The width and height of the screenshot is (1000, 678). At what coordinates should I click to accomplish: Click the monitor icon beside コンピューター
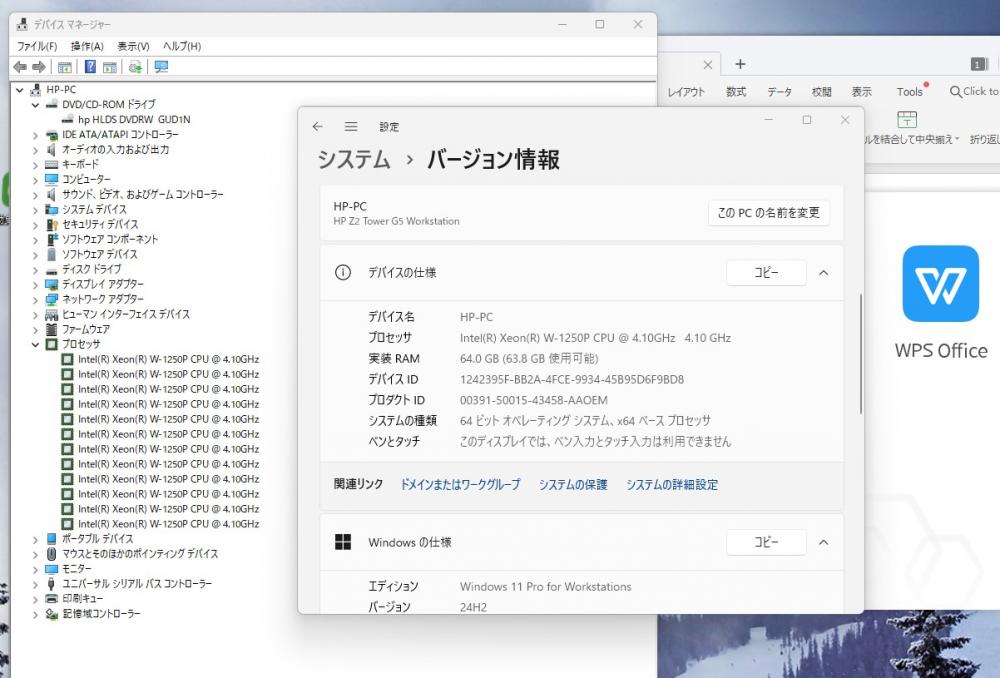52,179
